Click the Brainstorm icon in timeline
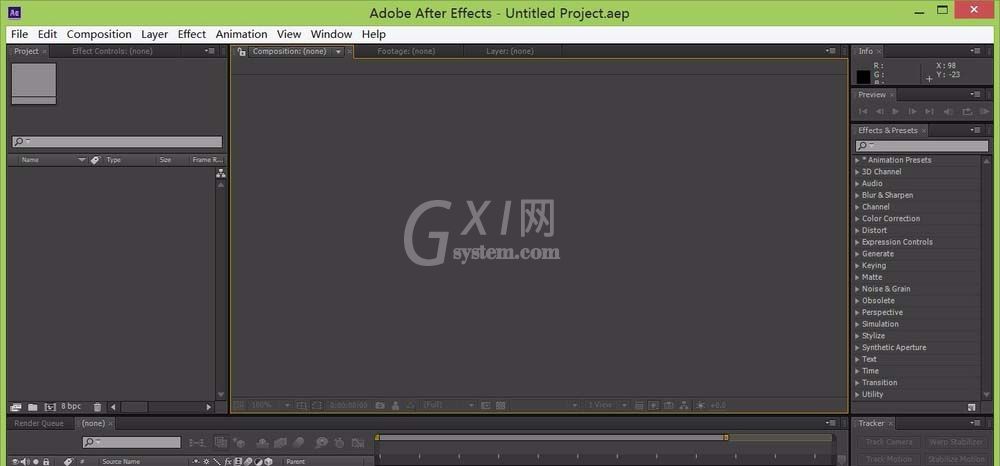 click(x=321, y=442)
